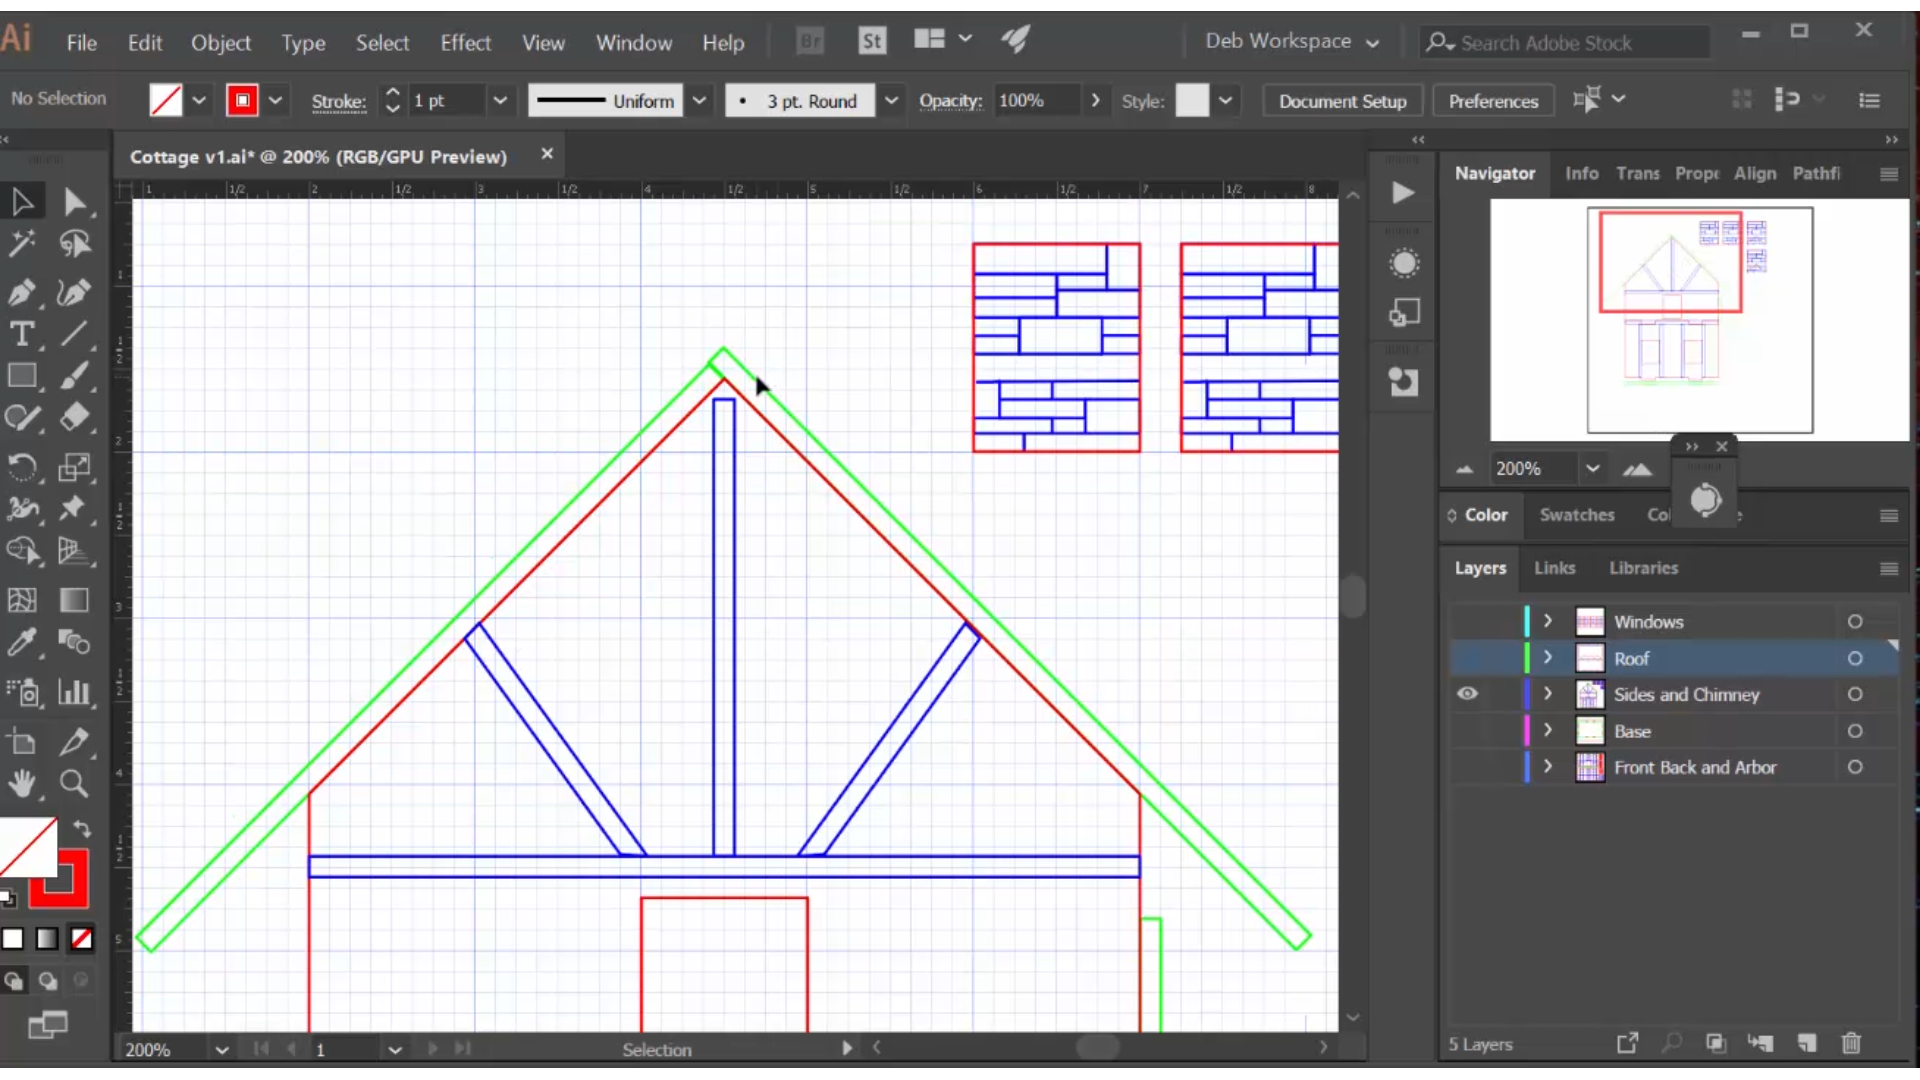Select the Paintbrush tool
The width and height of the screenshot is (1920, 1080).
pyautogui.click(x=75, y=377)
